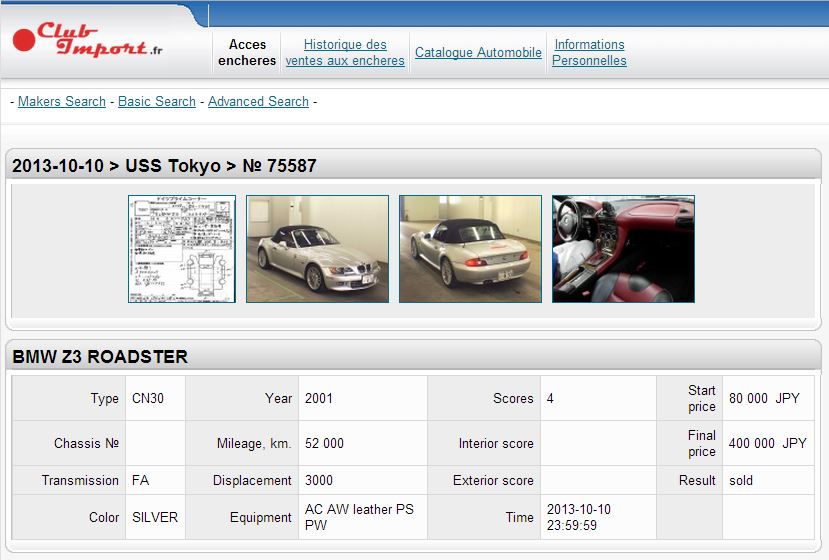Select the start price value 80 000 JPY

tap(764, 398)
